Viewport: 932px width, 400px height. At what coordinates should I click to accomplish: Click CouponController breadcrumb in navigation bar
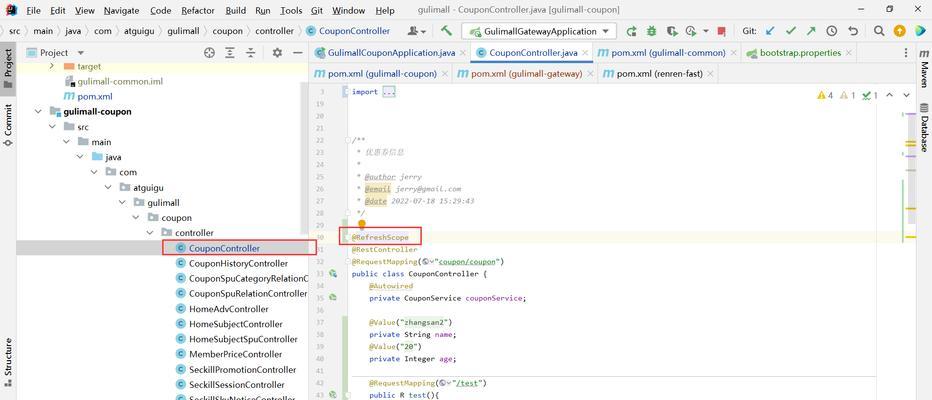[348, 31]
